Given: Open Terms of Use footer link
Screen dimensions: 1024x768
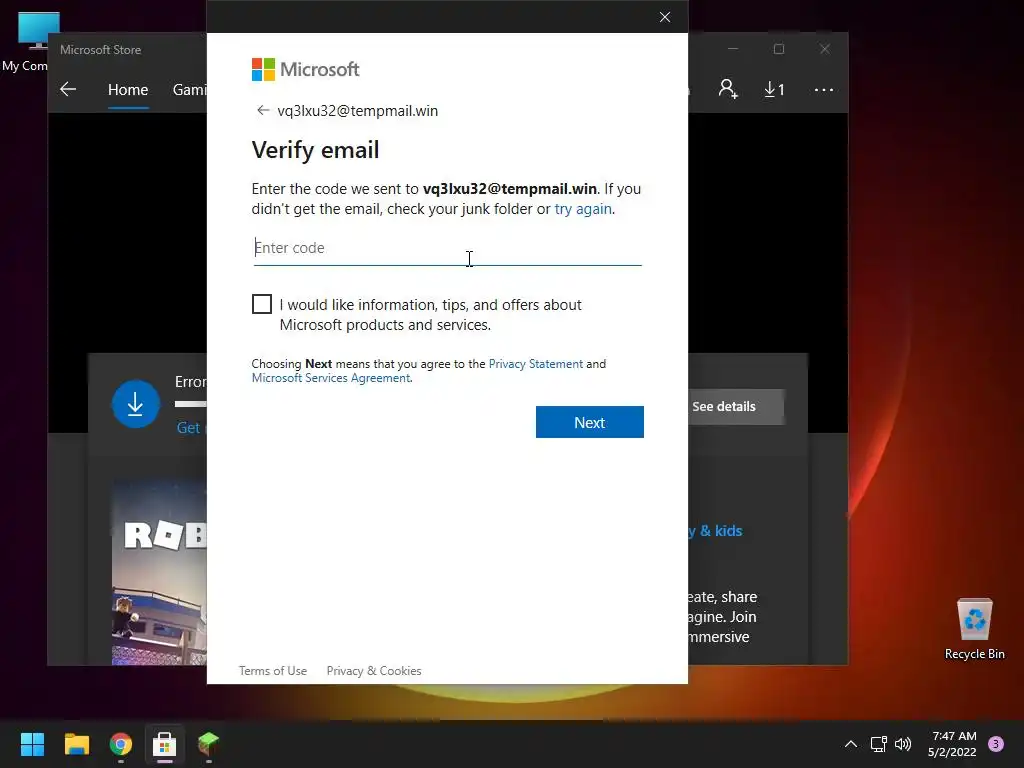Looking at the screenshot, I should click(x=272, y=671).
